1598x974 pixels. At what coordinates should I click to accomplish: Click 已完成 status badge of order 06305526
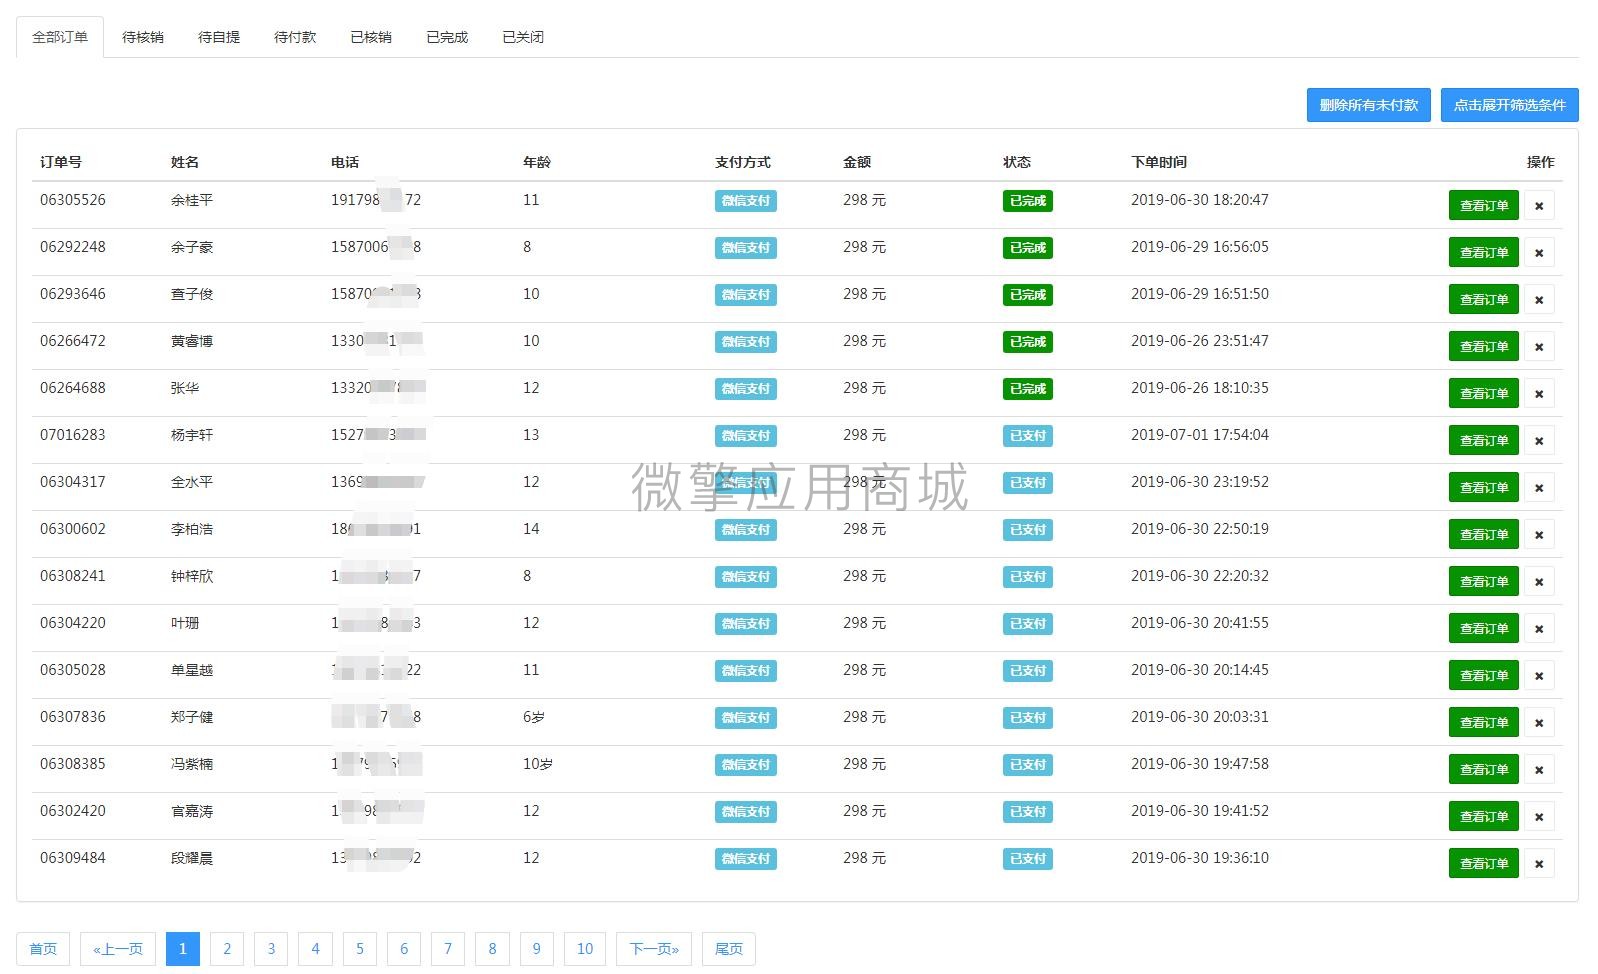pos(1028,201)
